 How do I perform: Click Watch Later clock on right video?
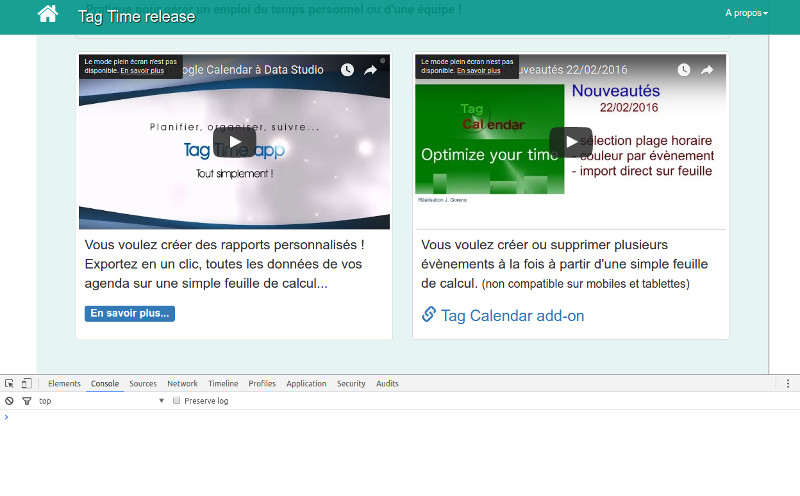coord(684,70)
